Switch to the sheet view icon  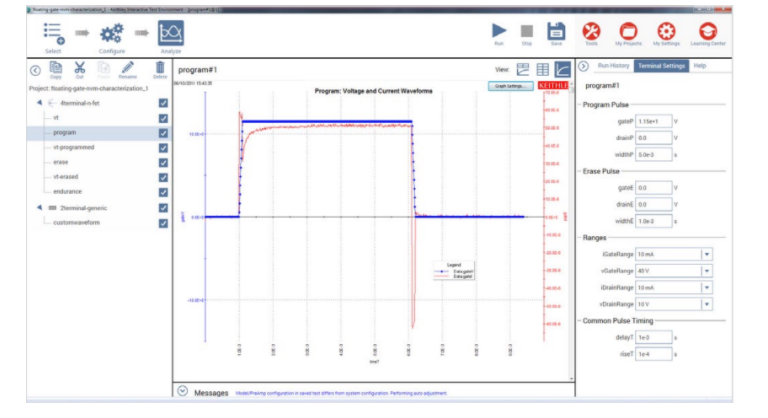(523, 70)
